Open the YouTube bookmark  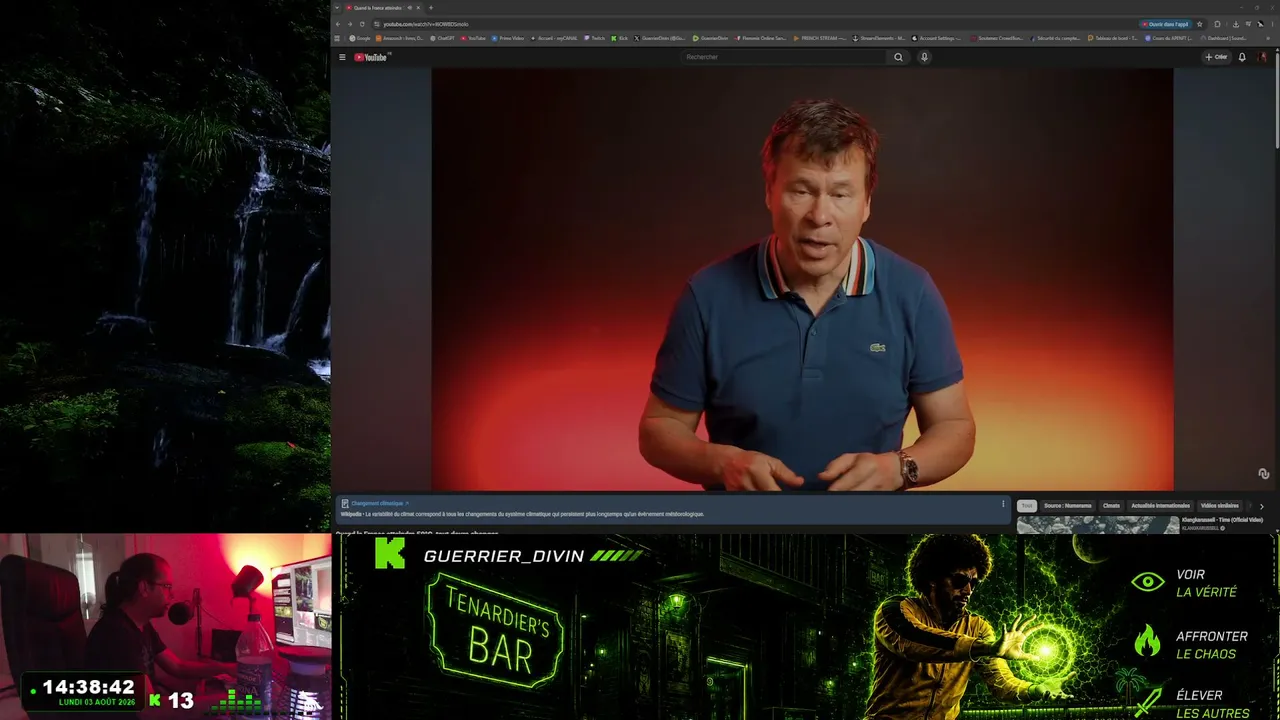pos(473,38)
